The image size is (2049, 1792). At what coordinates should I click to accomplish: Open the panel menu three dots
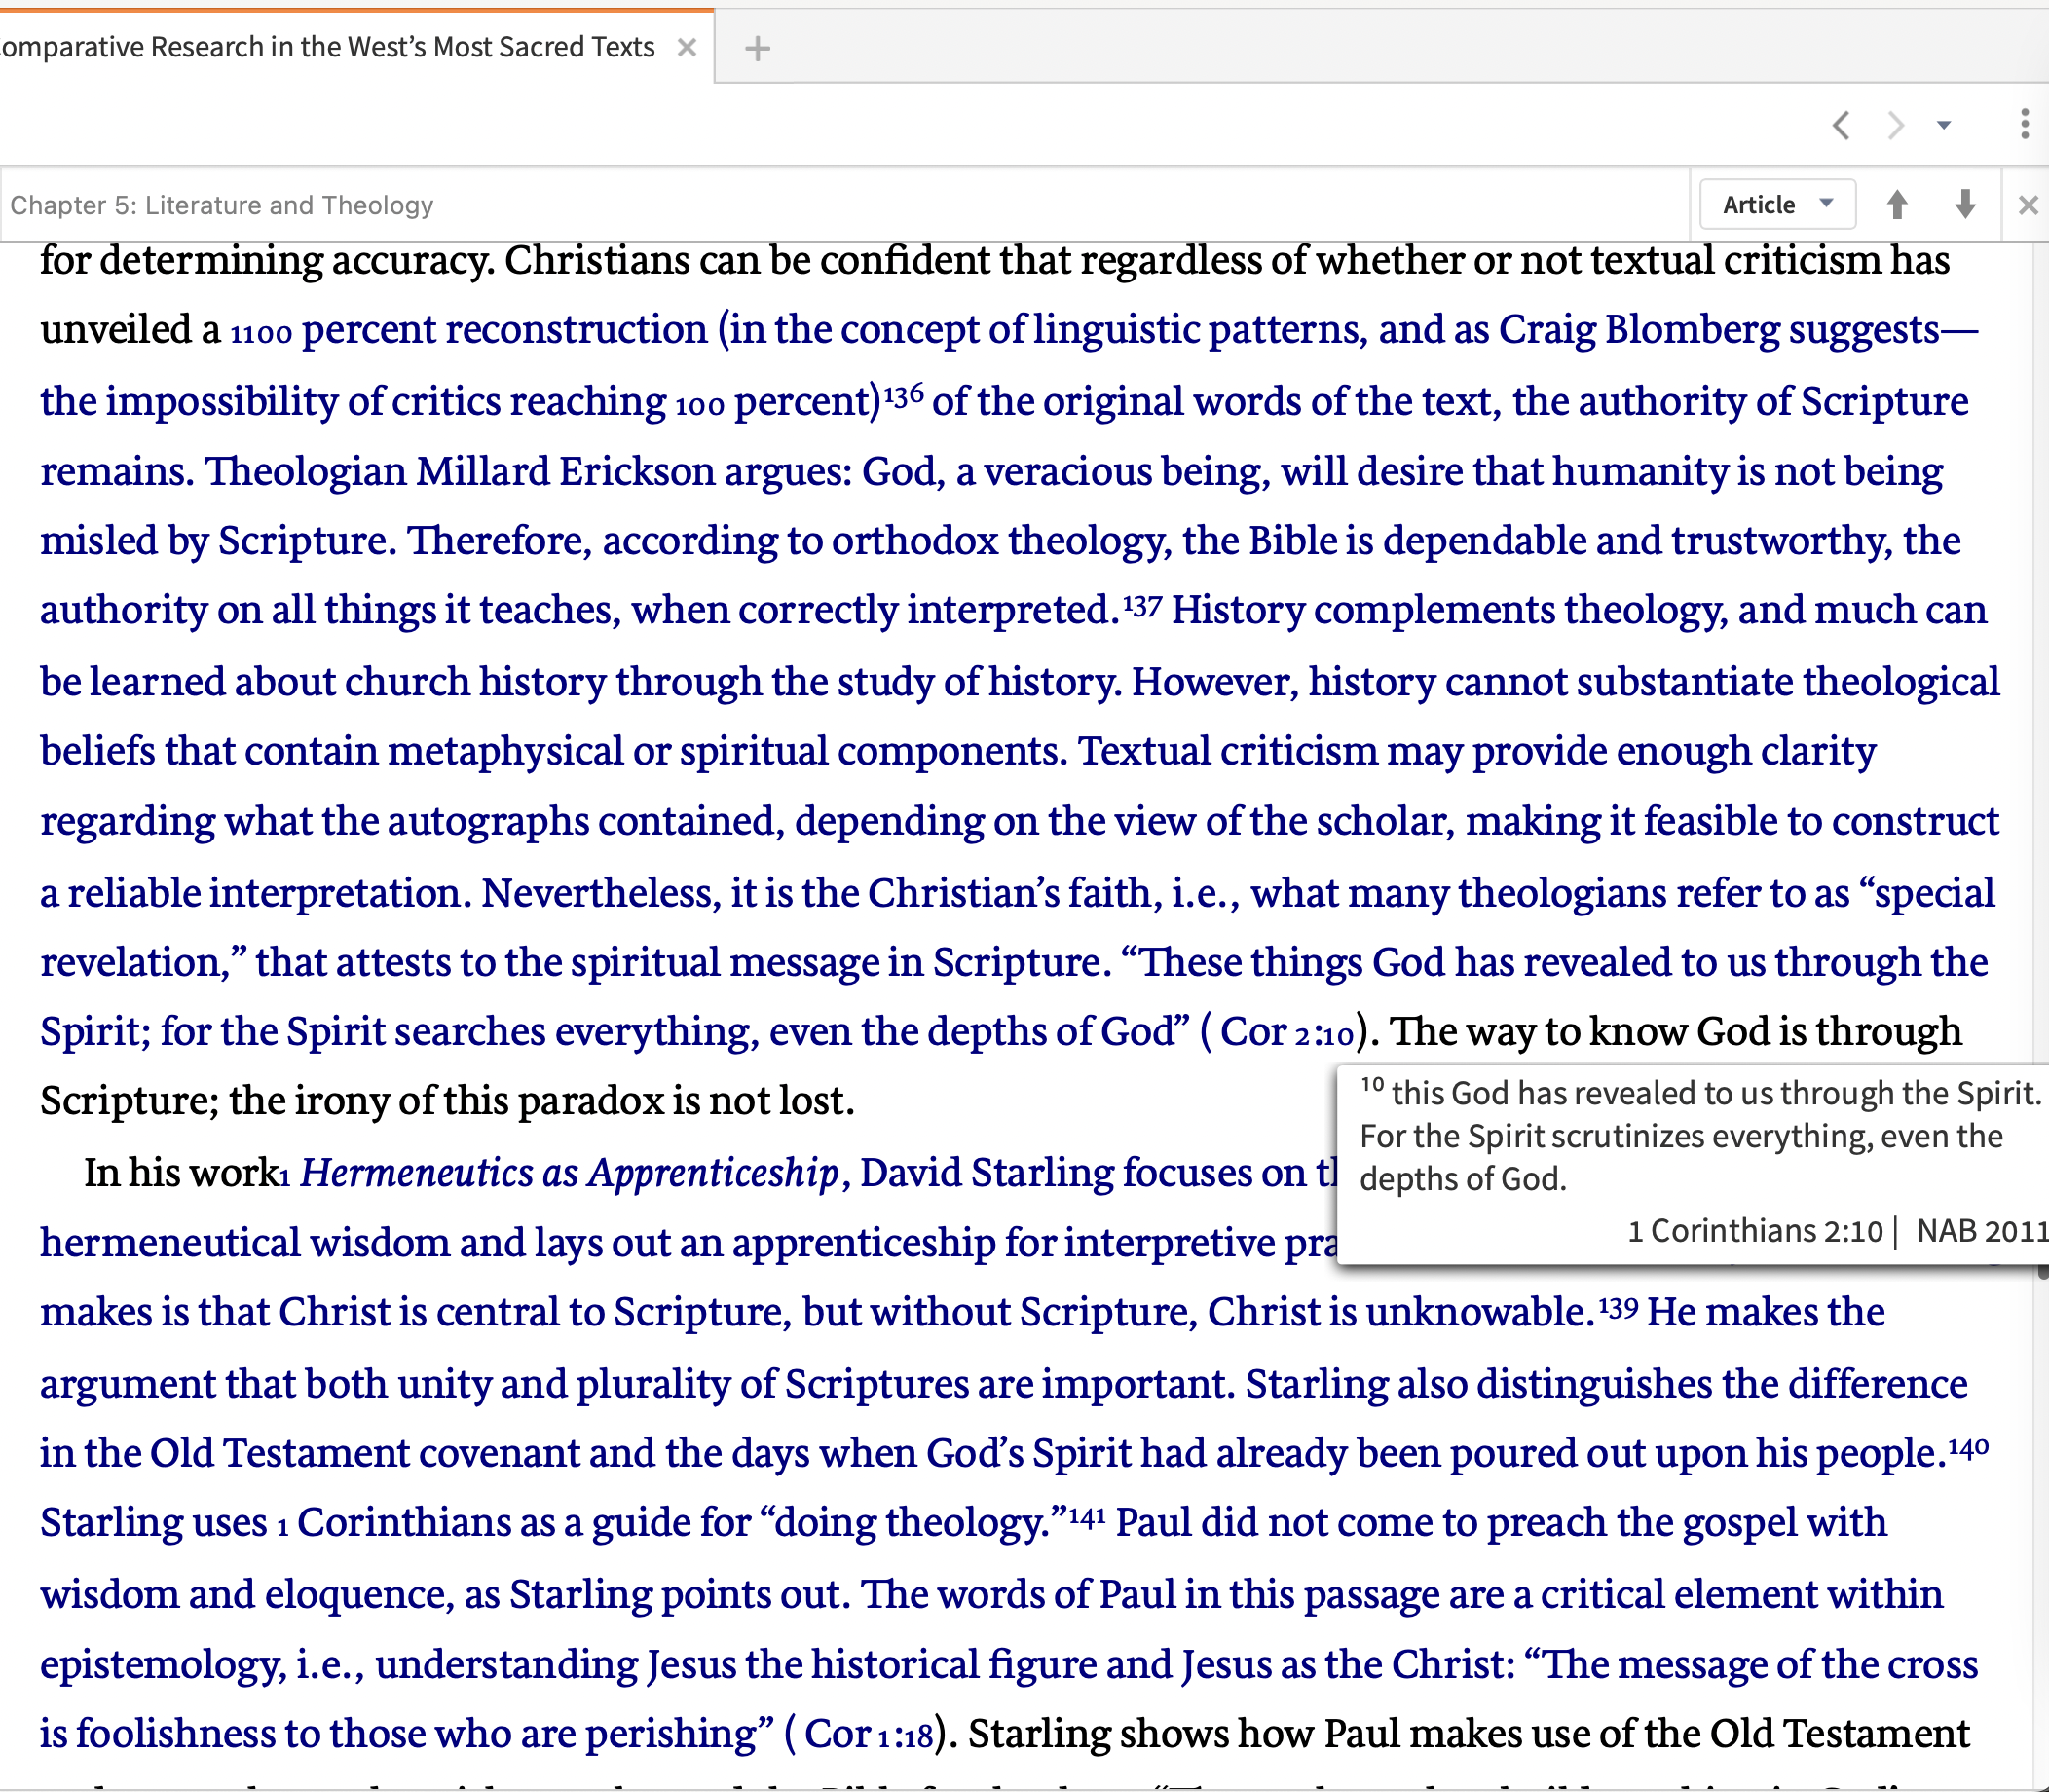coord(2025,124)
